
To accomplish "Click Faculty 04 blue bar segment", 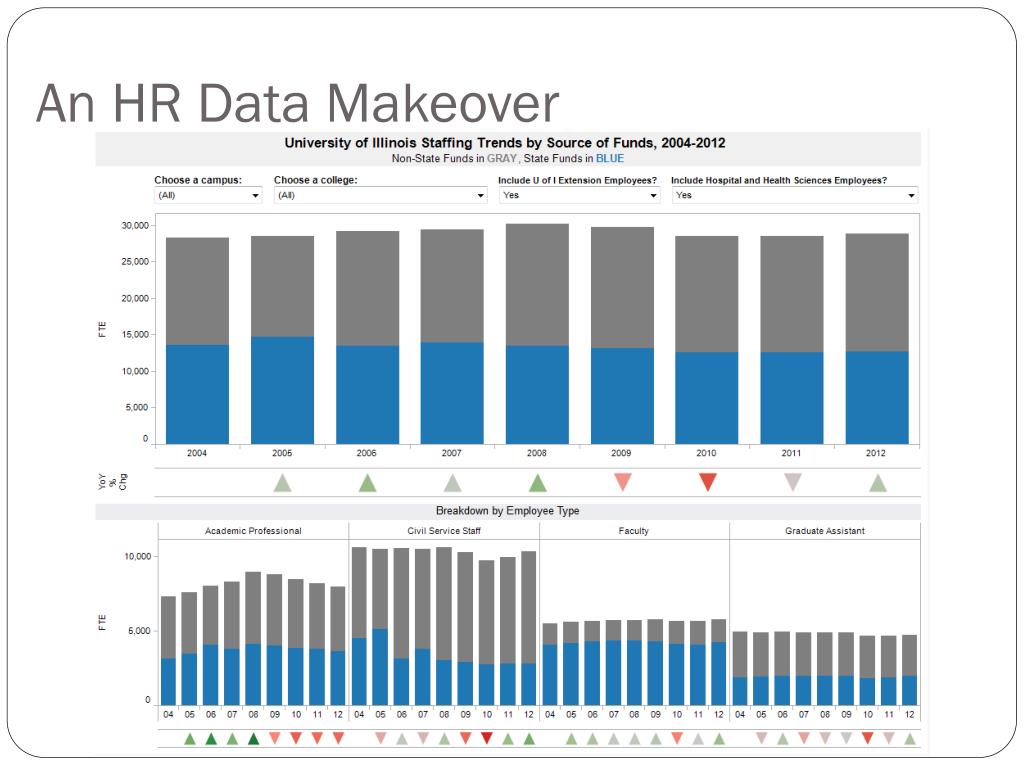I will coord(550,675).
